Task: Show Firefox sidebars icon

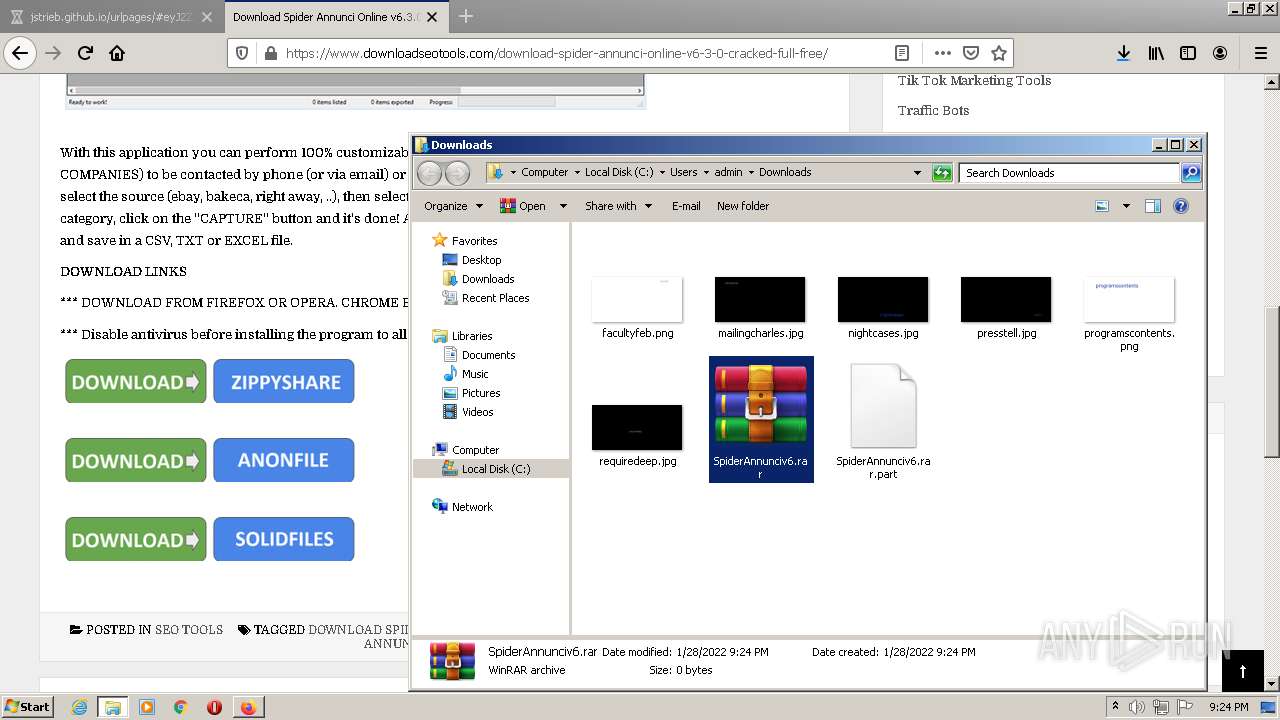Action: [x=1188, y=53]
